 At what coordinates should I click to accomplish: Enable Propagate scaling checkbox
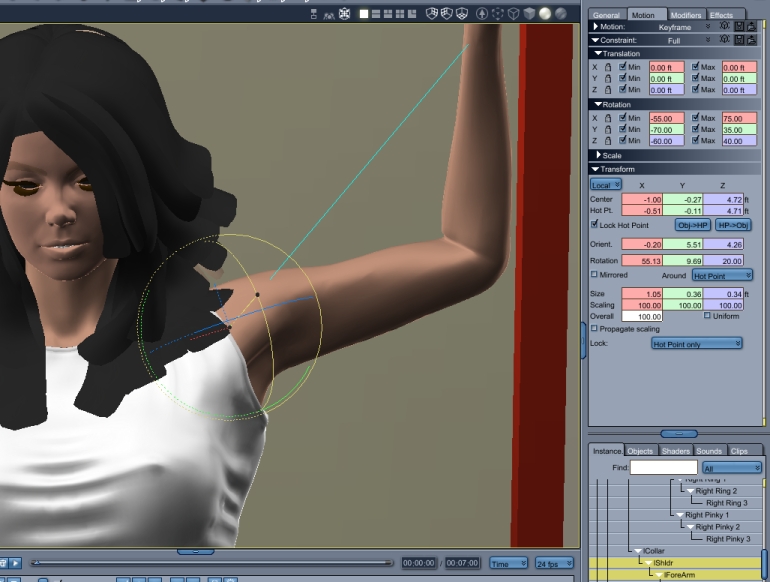[x=594, y=328]
